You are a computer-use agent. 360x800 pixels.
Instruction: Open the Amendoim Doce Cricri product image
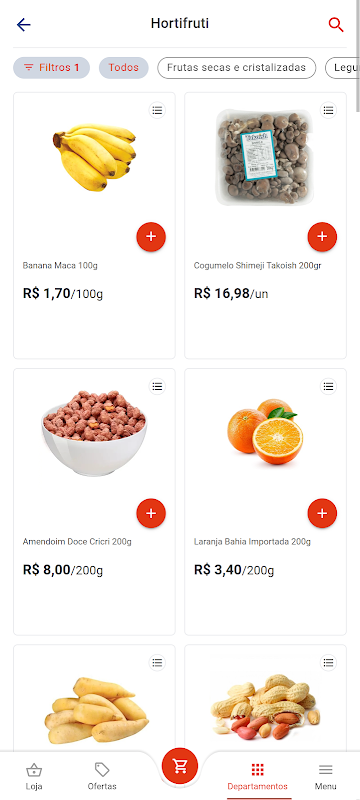[x=94, y=433]
